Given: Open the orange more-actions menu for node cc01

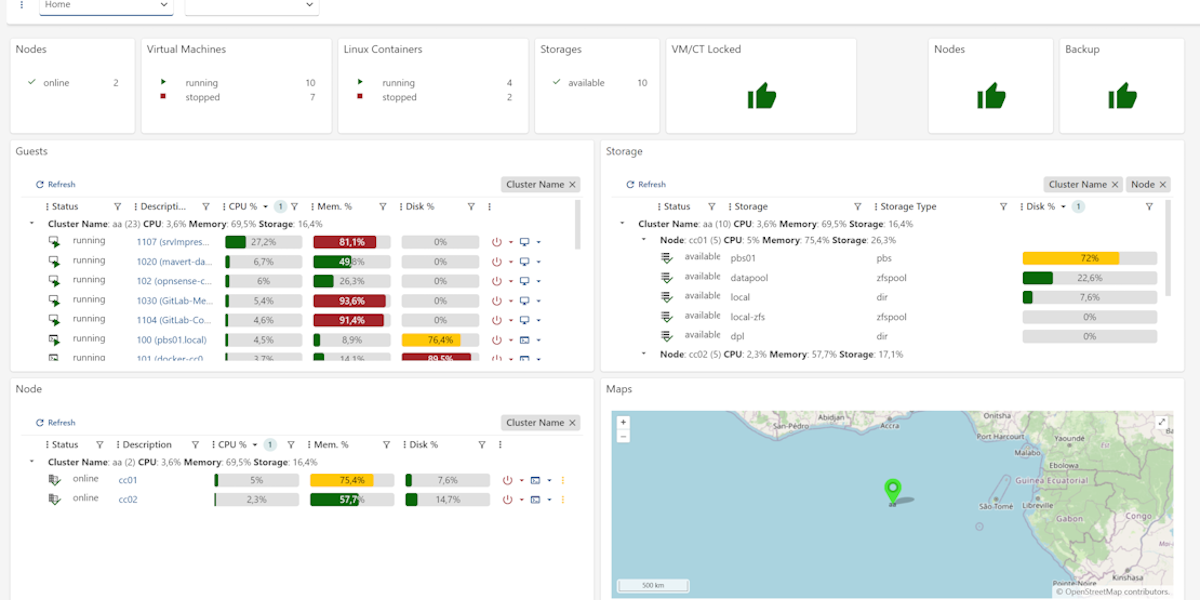Looking at the screenshot, I should coord(563,481).
